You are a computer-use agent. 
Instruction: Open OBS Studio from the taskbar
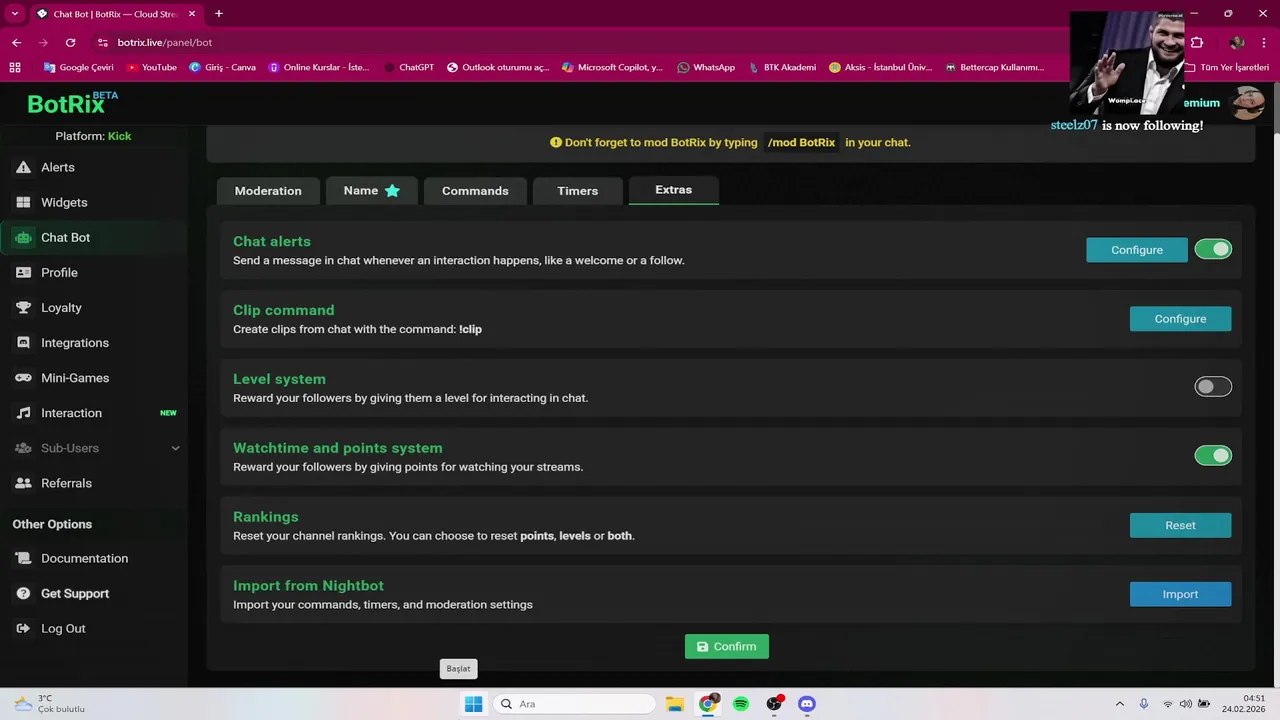(x=774, y=704)
